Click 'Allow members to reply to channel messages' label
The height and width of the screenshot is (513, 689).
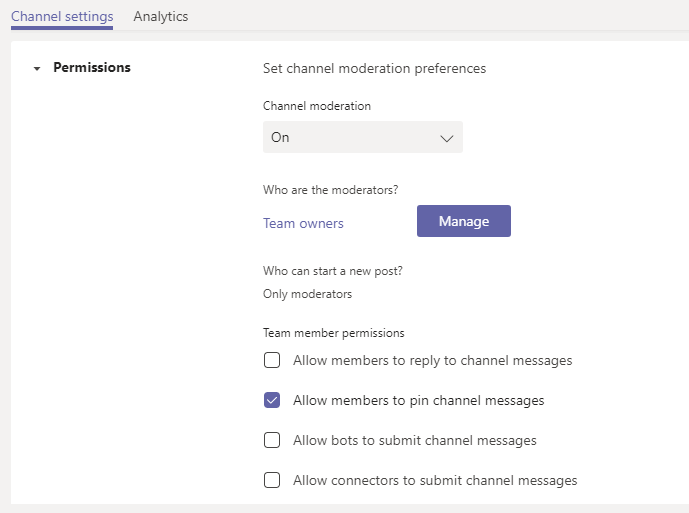pos(432,360)
